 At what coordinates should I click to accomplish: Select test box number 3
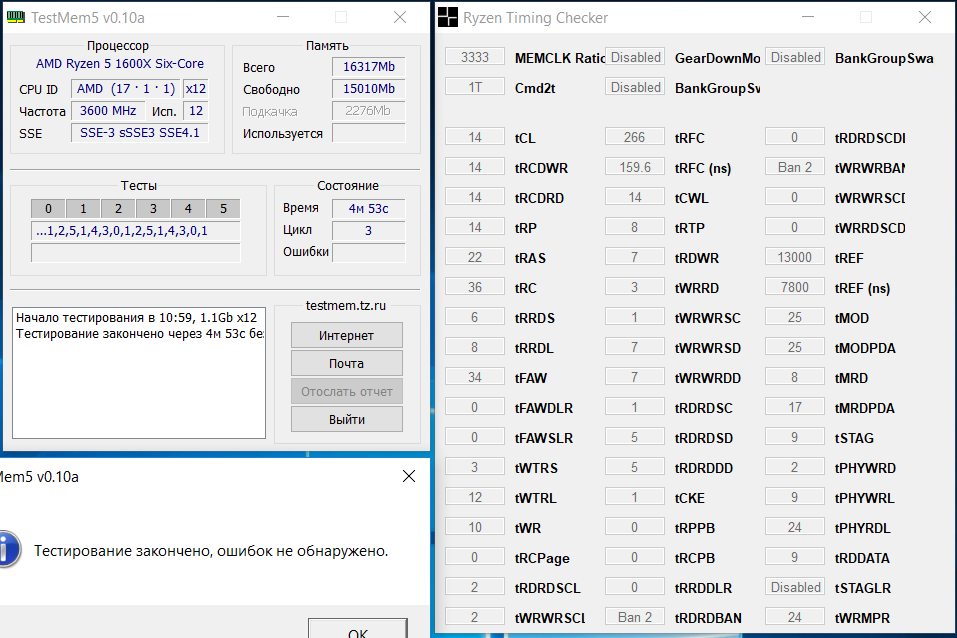(153, 209)
